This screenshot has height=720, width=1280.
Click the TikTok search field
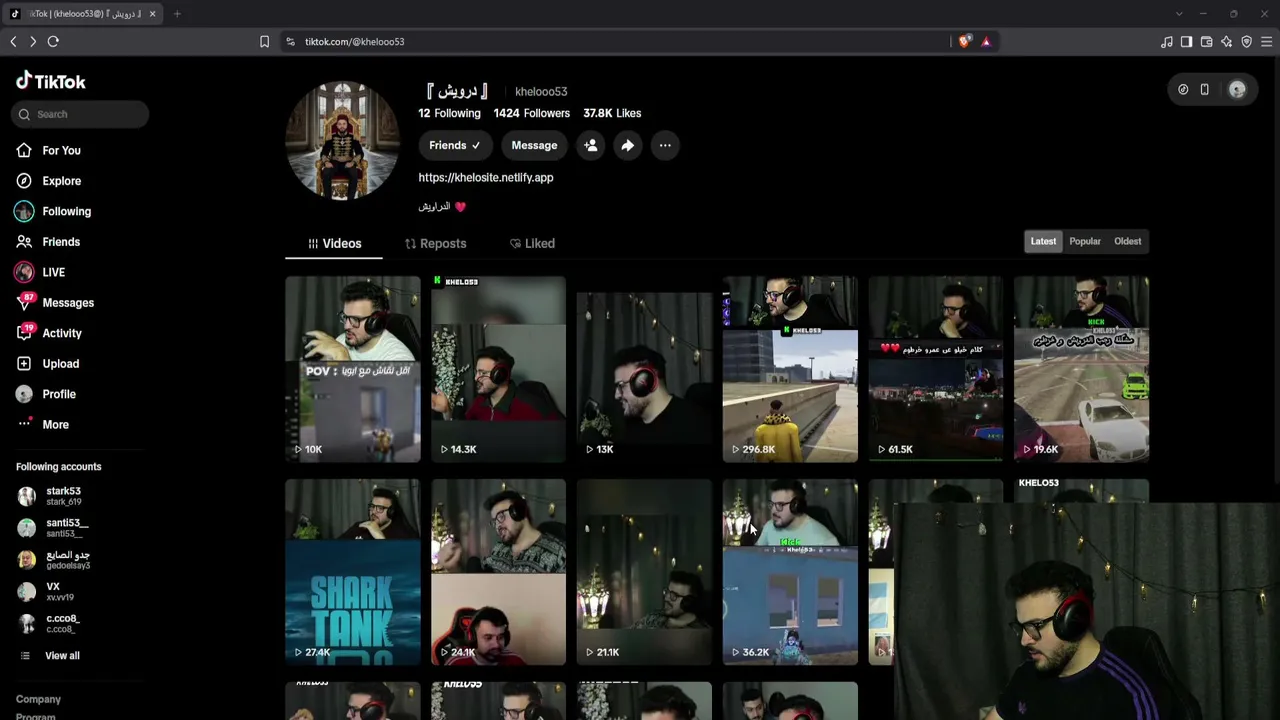pyautogui.click(x=80, y=114)
